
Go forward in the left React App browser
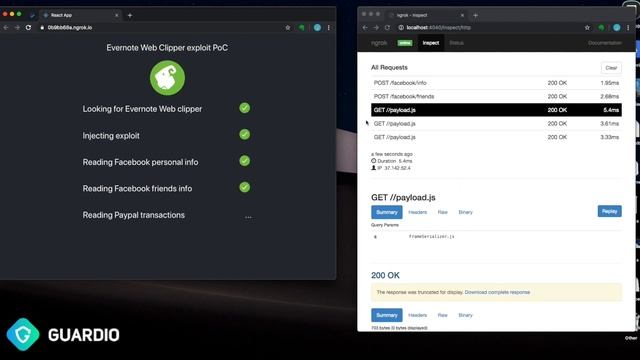click(x=17, y=27)
